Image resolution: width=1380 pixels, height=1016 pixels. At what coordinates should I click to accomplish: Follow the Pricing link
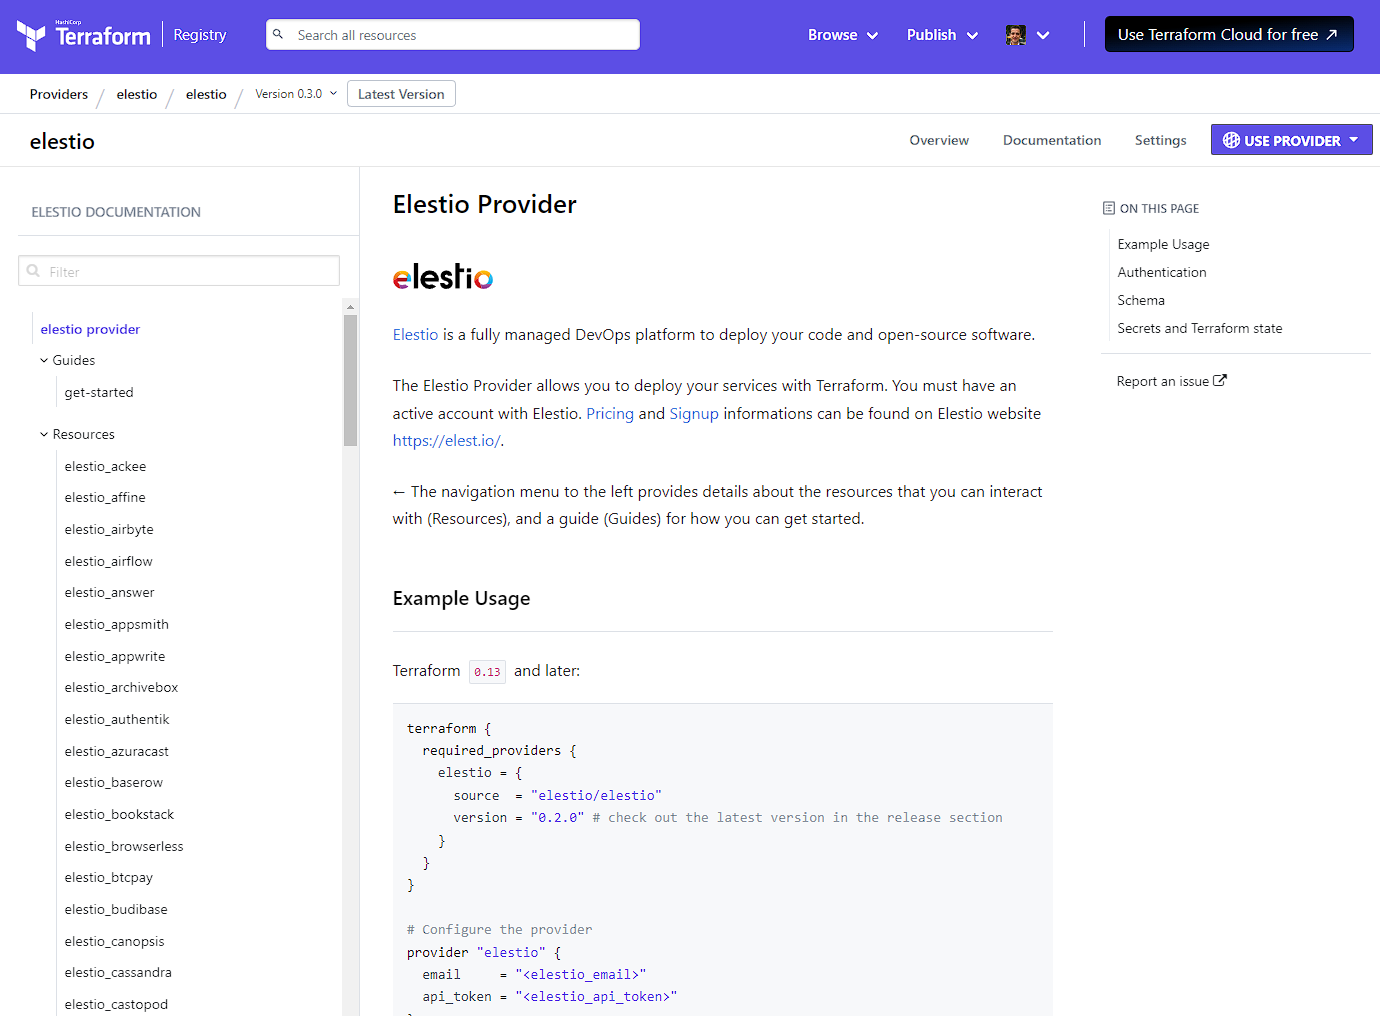pos(610,414)
